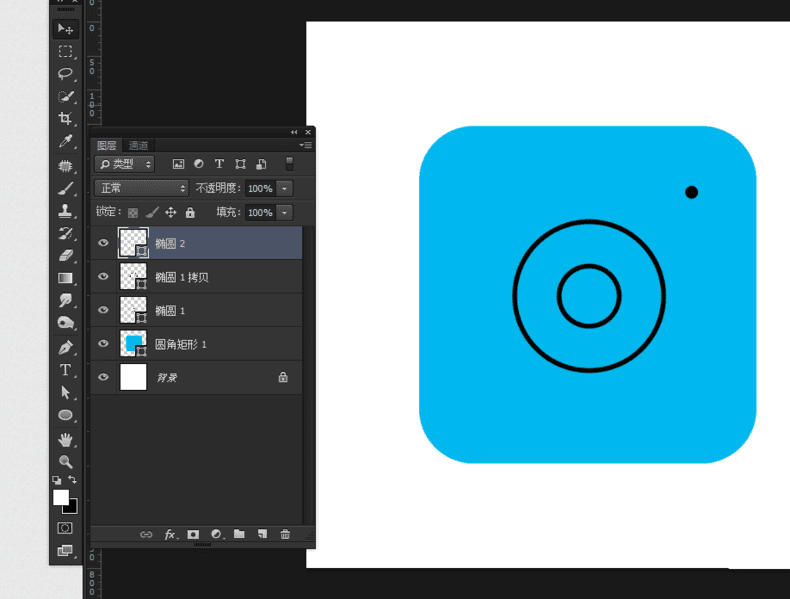The width and height of the screenshot is (790, 599).
Task: Select the Lasso tool
Action: 65,74
